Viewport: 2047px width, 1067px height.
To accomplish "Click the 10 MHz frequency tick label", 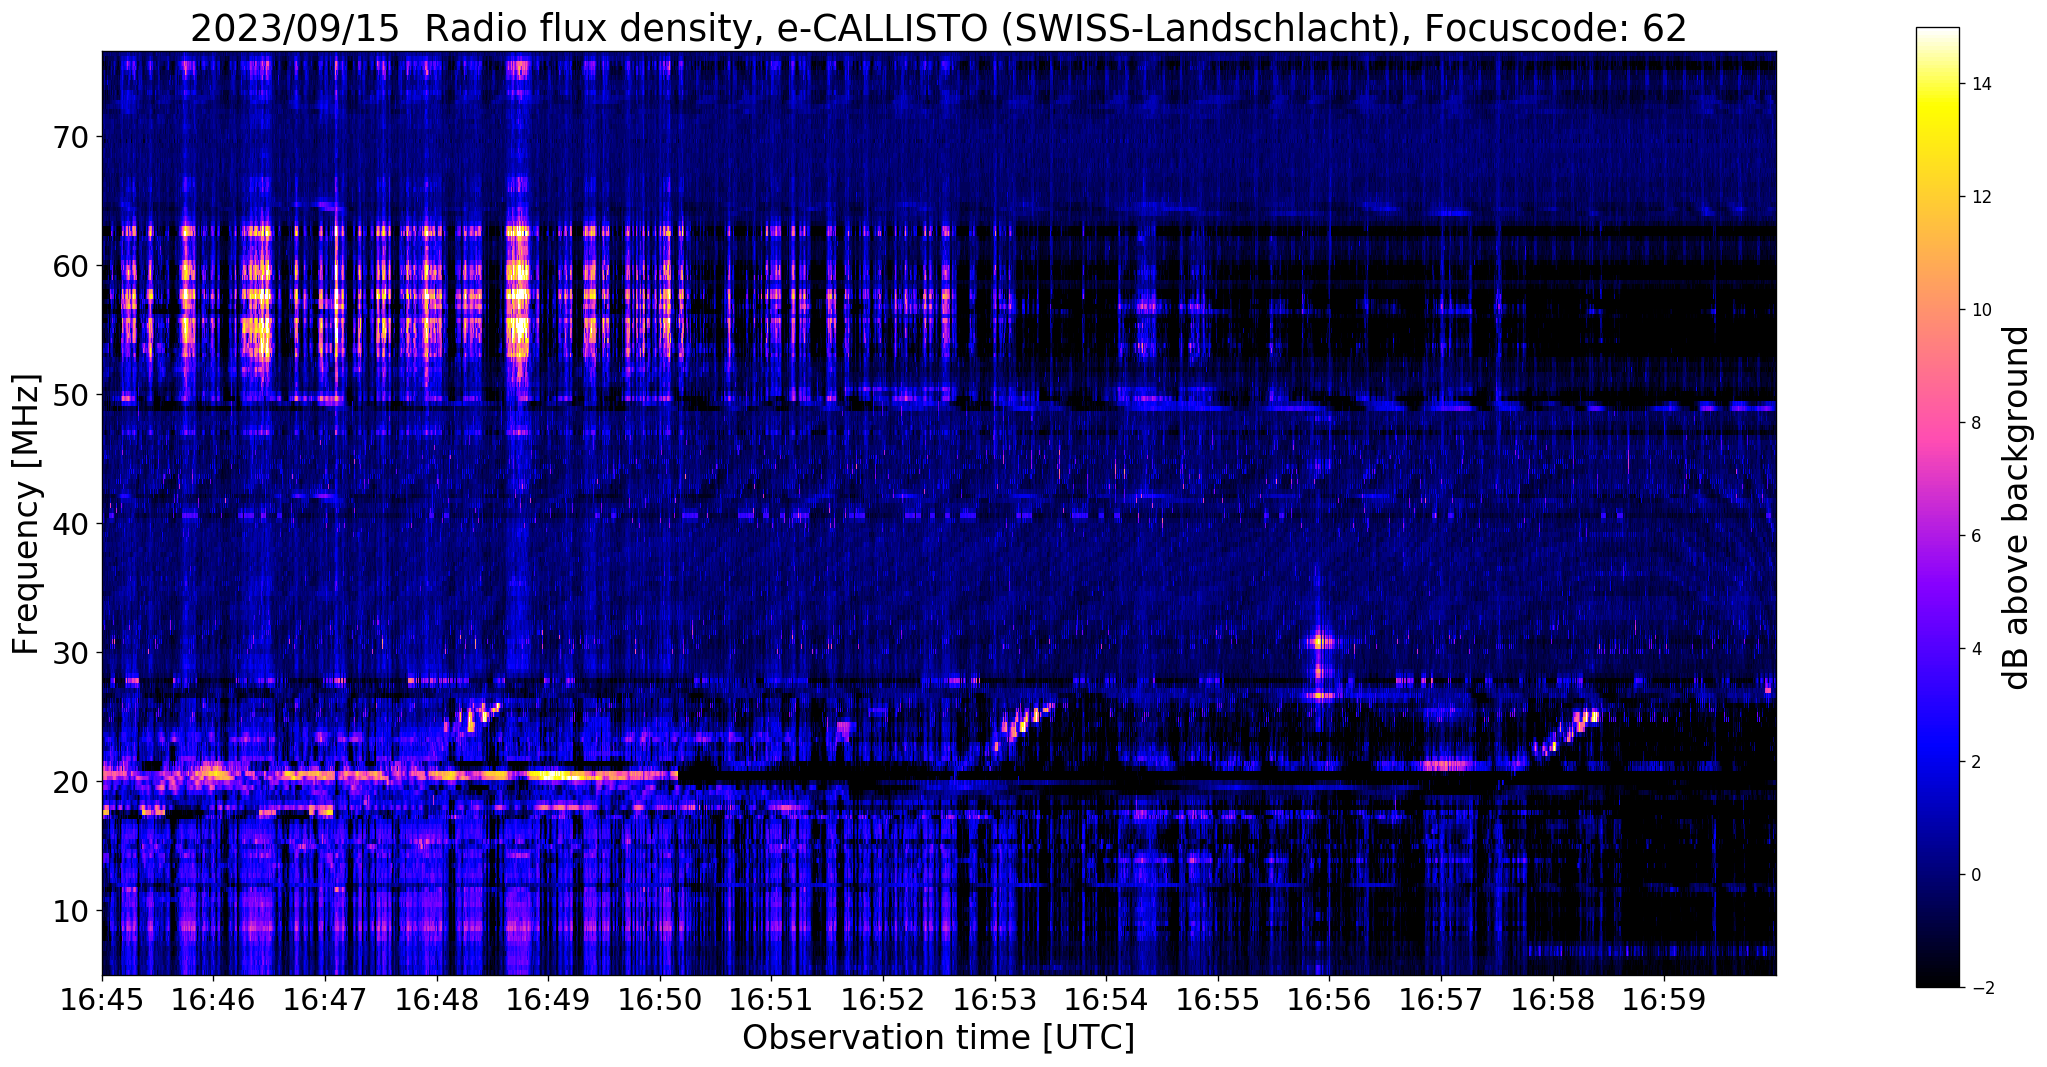I will coord(70,911).
